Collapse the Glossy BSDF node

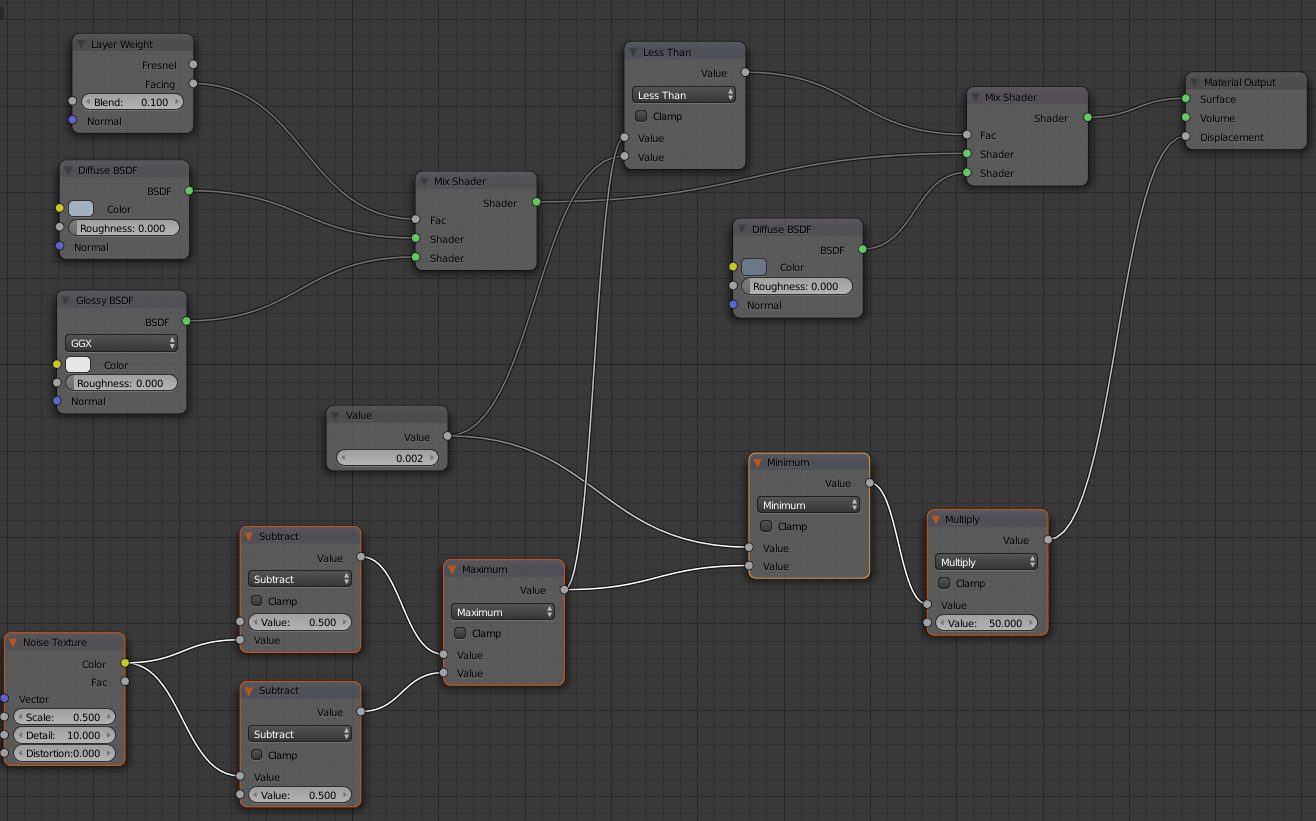[67, 300]
